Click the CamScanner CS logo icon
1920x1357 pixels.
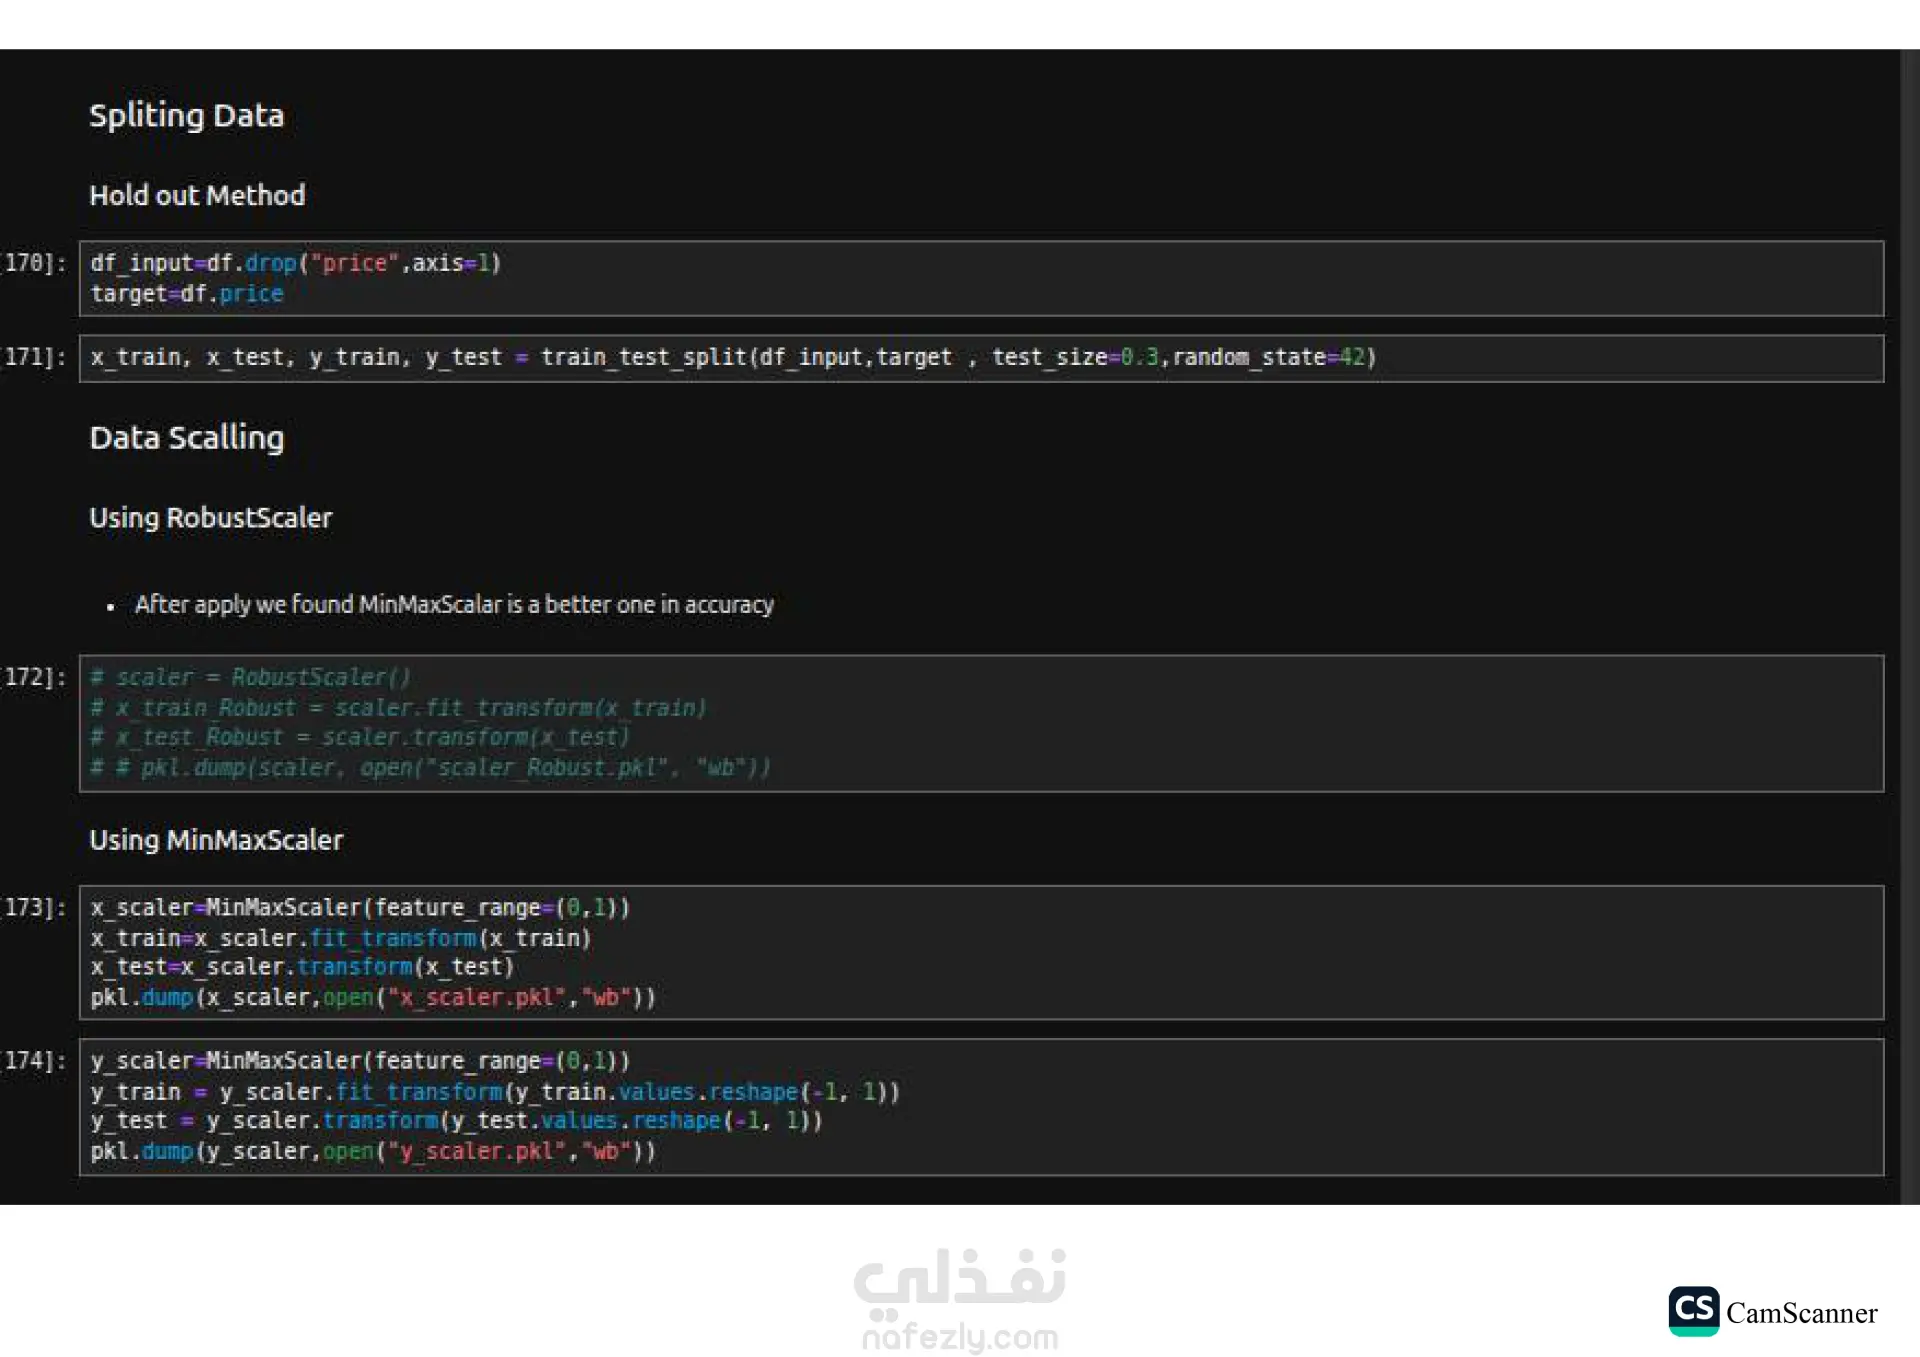(x=1693, y=1310)
